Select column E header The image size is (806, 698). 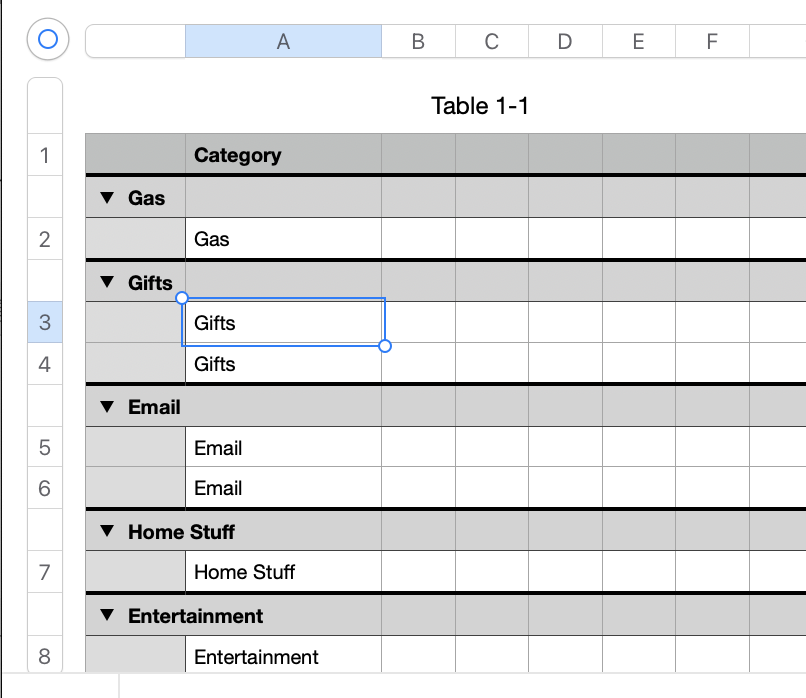pos(639,41)
